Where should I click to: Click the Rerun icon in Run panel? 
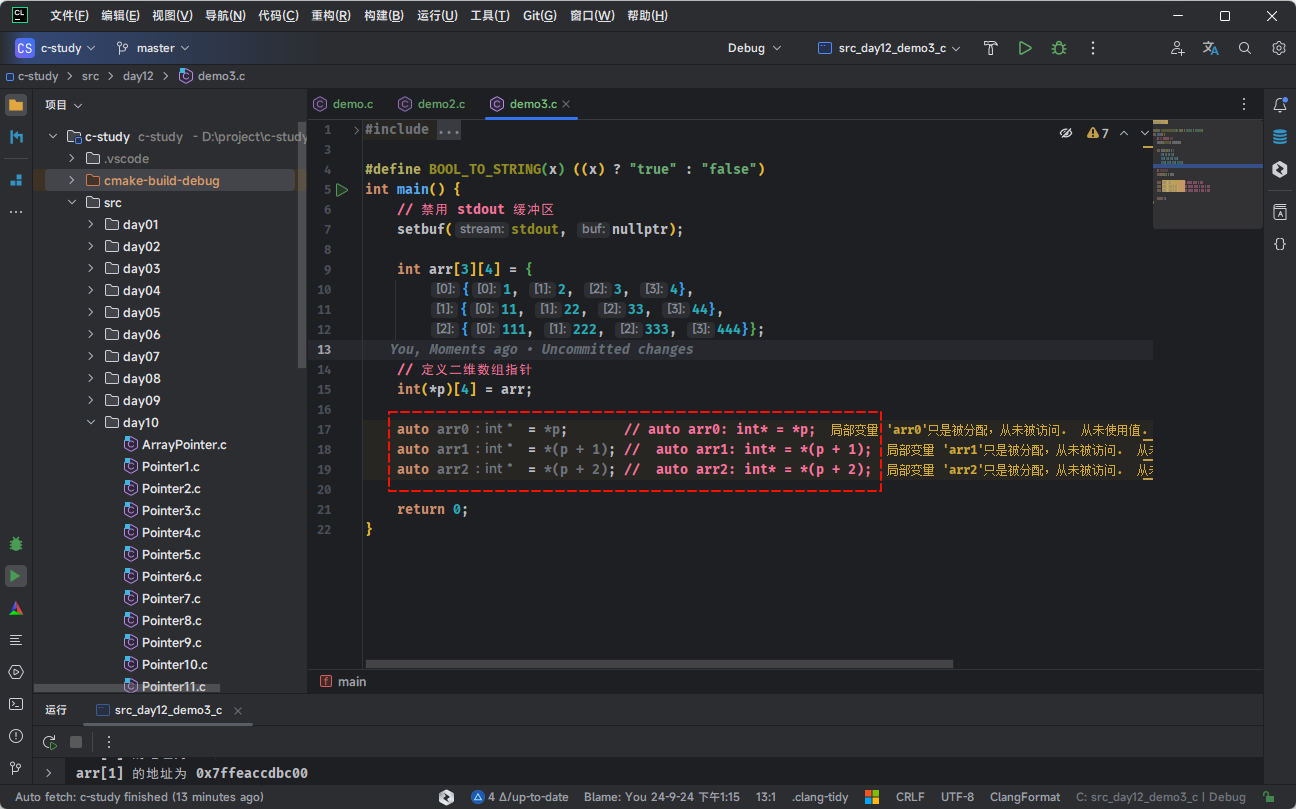tap(49, 742)
